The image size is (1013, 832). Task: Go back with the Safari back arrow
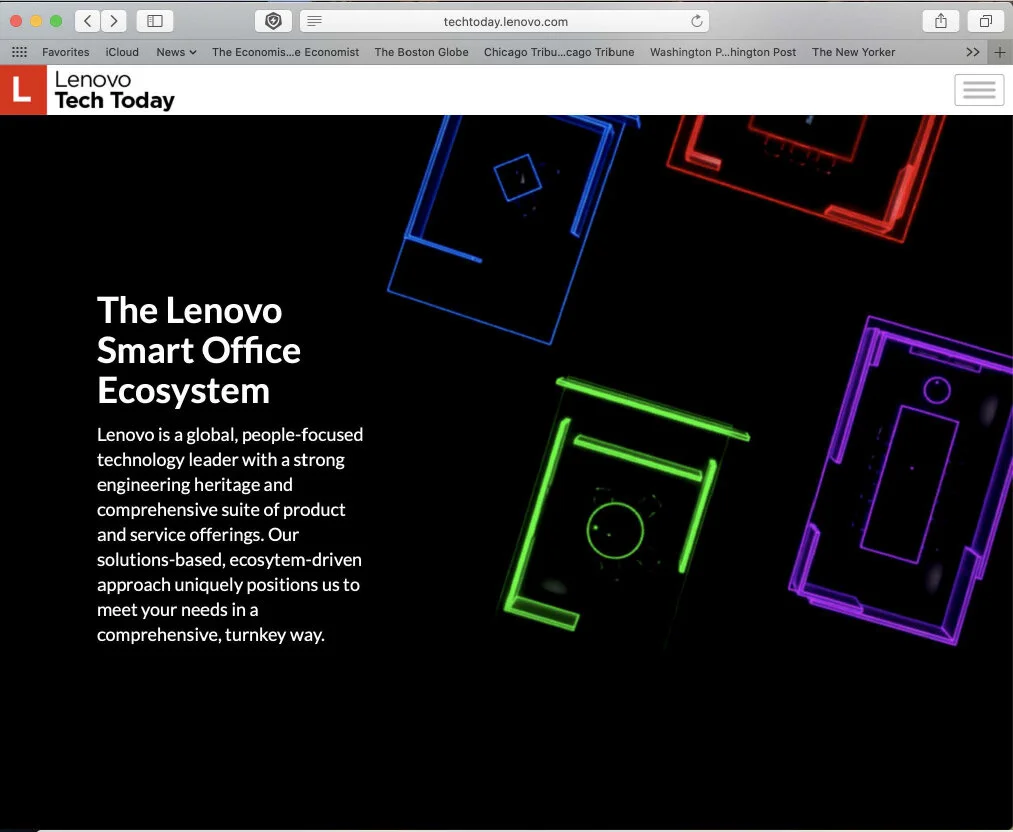pos(88,21)
